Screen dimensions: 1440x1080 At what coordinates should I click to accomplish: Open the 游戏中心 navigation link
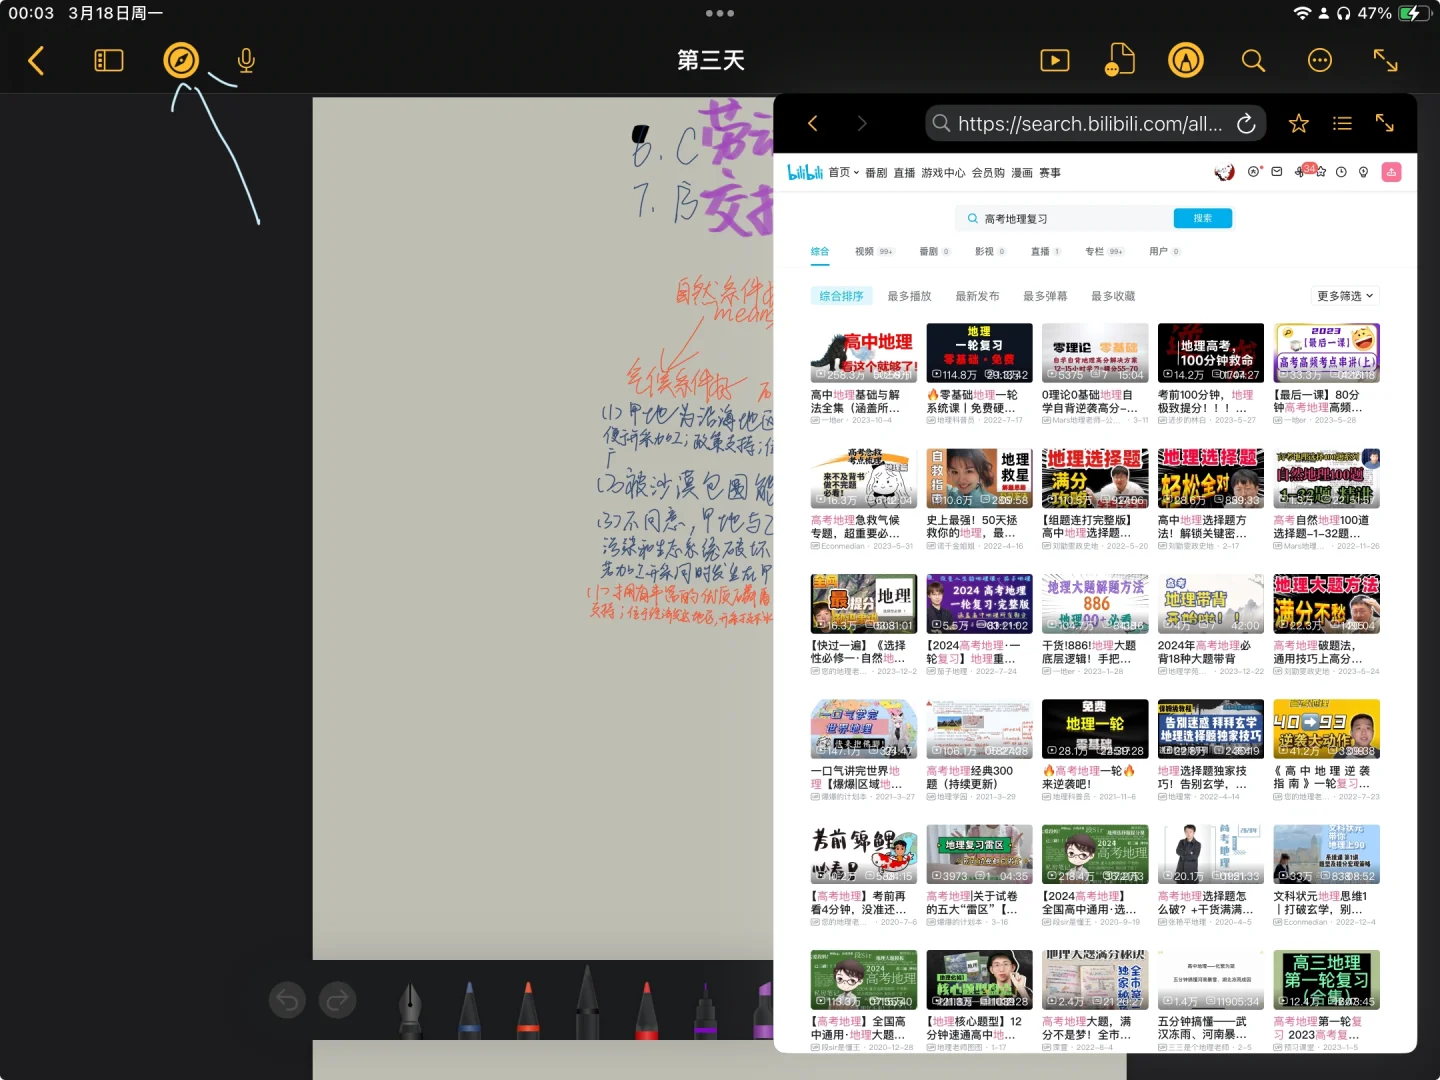(943, 173)
